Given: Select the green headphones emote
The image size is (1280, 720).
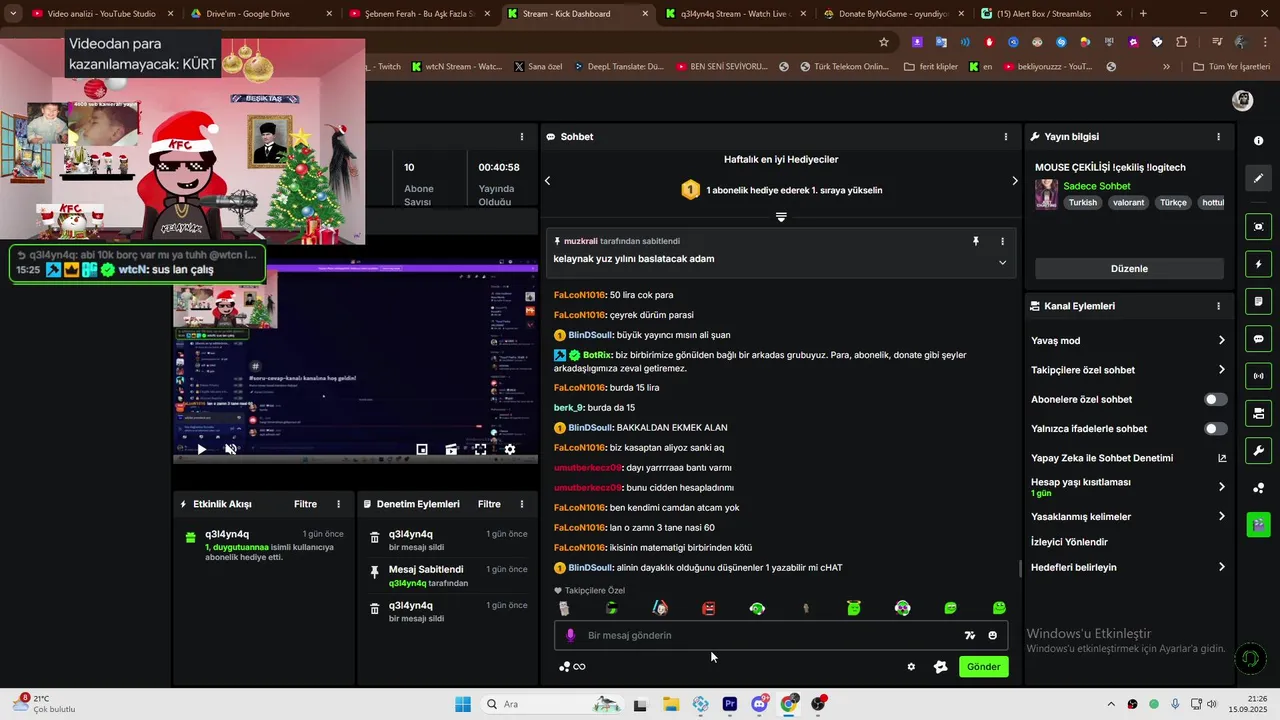Looking at the screenshot, I should pos(757,608).
